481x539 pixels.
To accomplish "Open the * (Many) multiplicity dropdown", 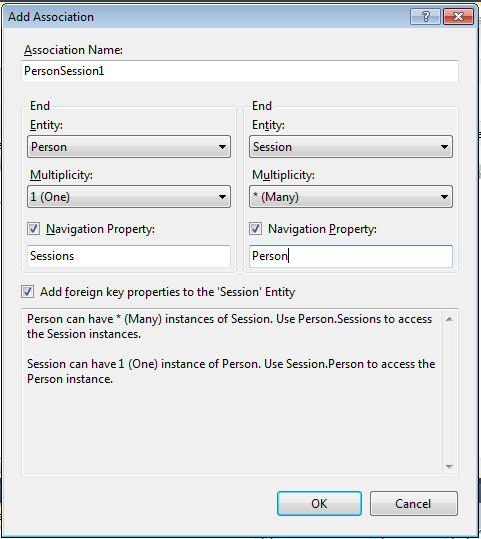I will tap(351, 197).
